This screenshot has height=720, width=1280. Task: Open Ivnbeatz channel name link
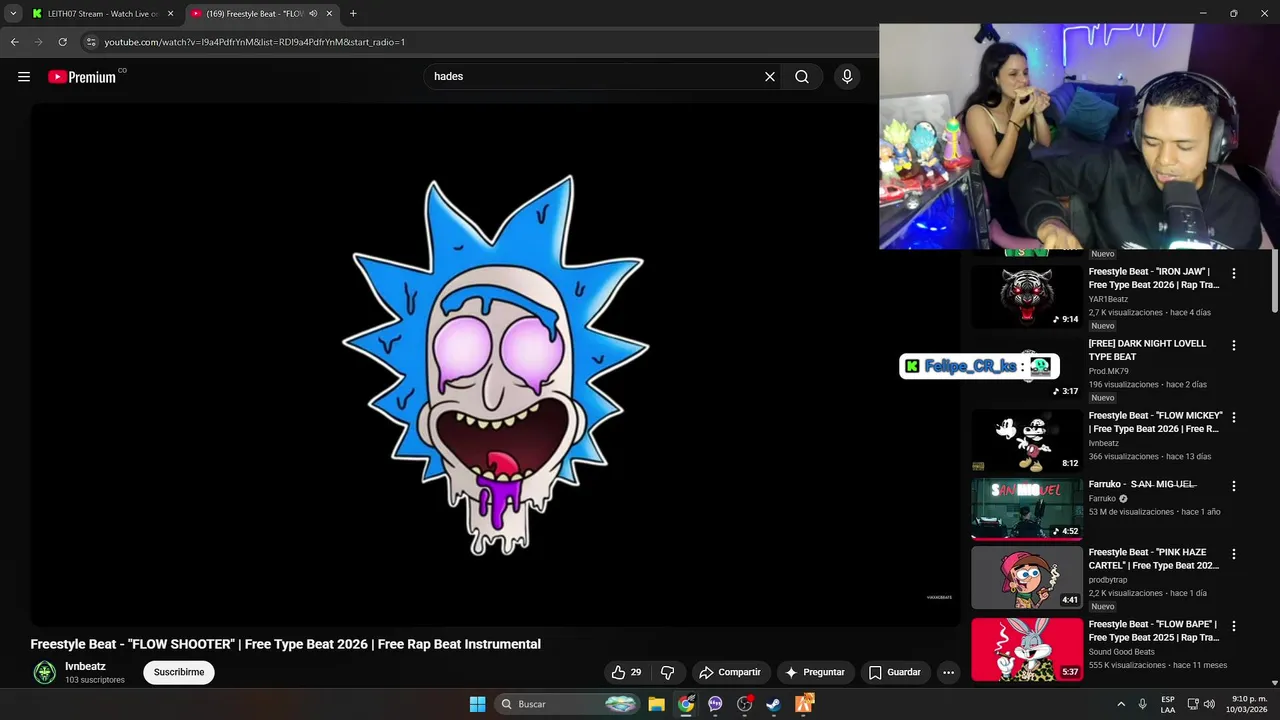(85, 666)
